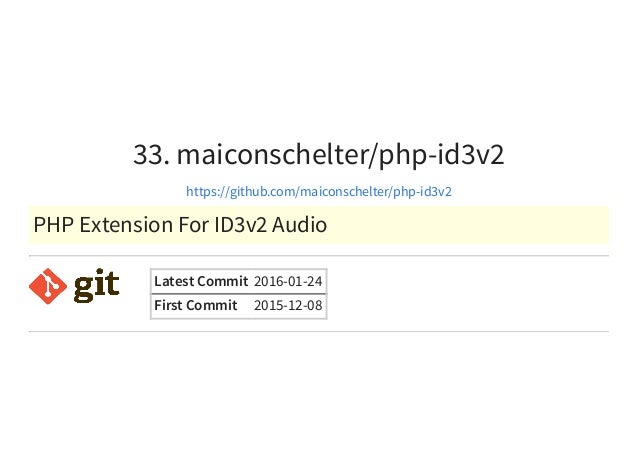638x465 pixels.
Task: Click the word 'Audio' in the description
Action: [x=299, y=225]
